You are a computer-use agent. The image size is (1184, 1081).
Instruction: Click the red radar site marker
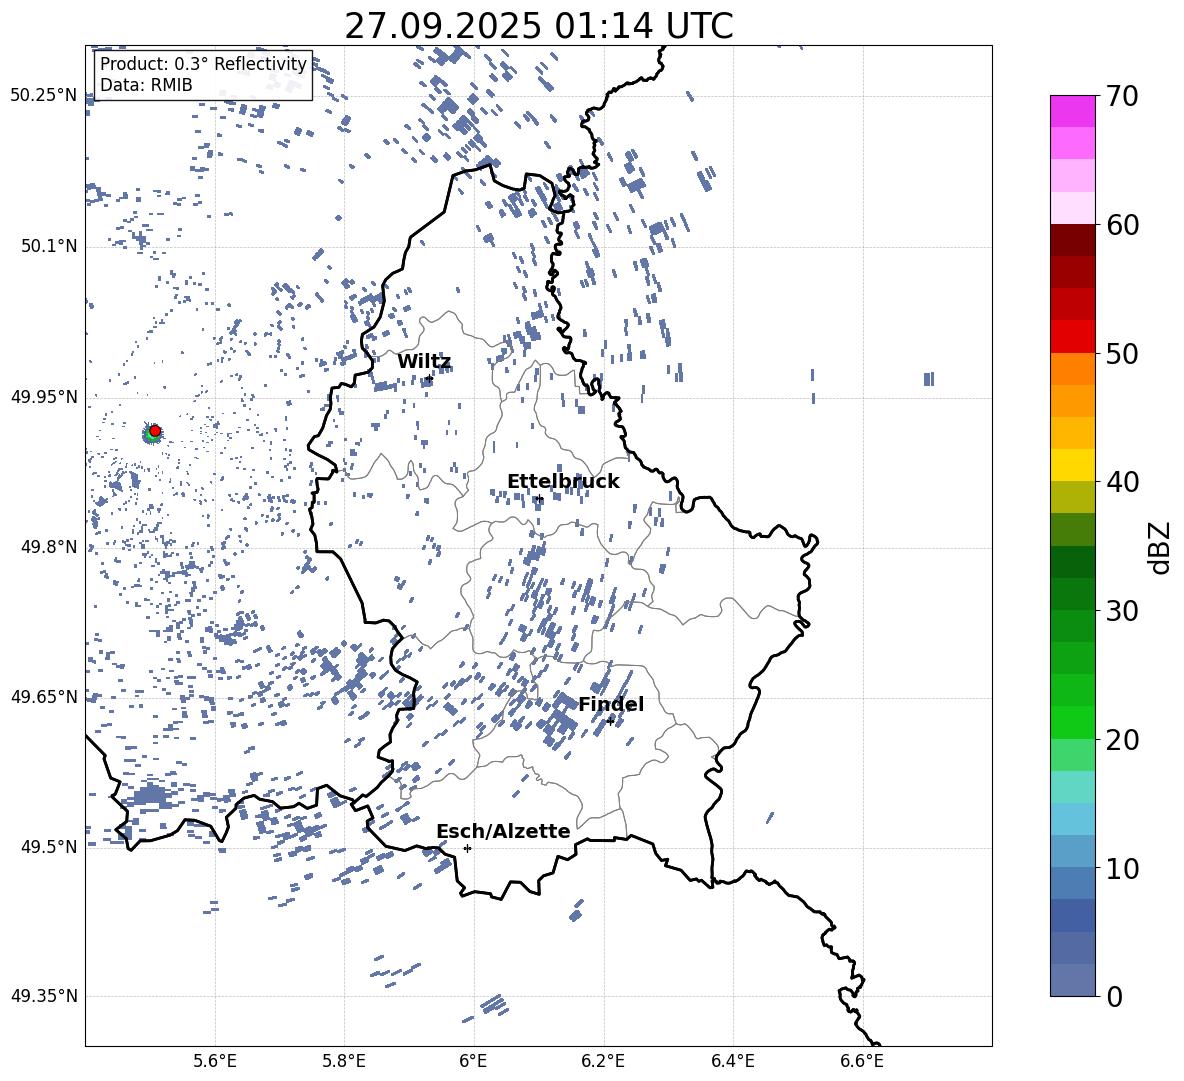(155, 431)
